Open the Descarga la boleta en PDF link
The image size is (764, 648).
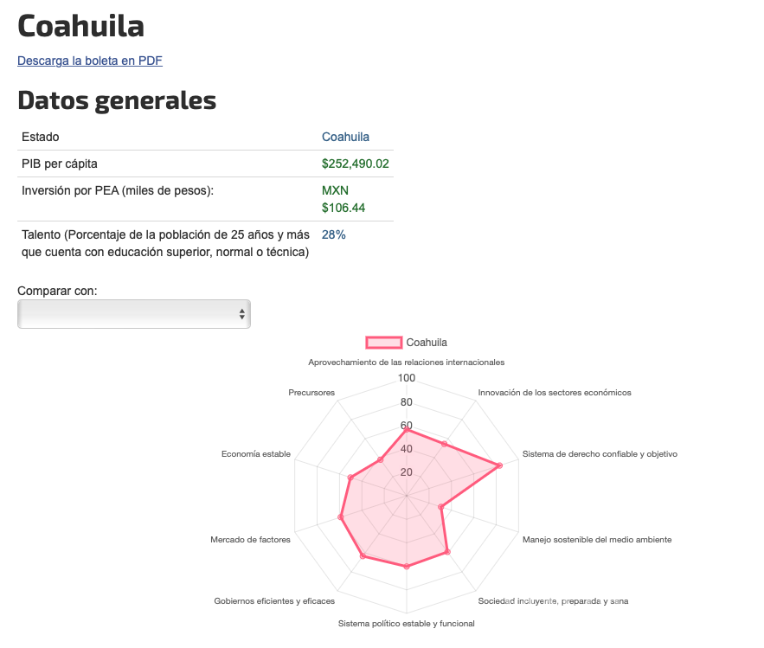89,61
